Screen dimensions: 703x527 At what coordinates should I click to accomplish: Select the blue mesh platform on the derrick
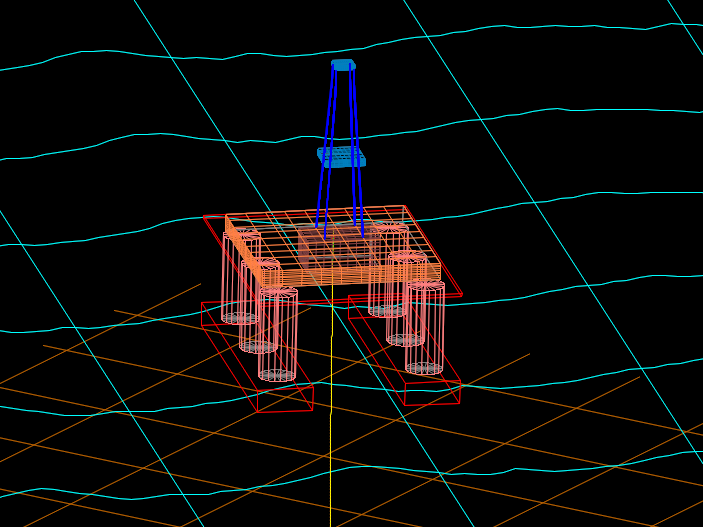(x=341, y=157)
